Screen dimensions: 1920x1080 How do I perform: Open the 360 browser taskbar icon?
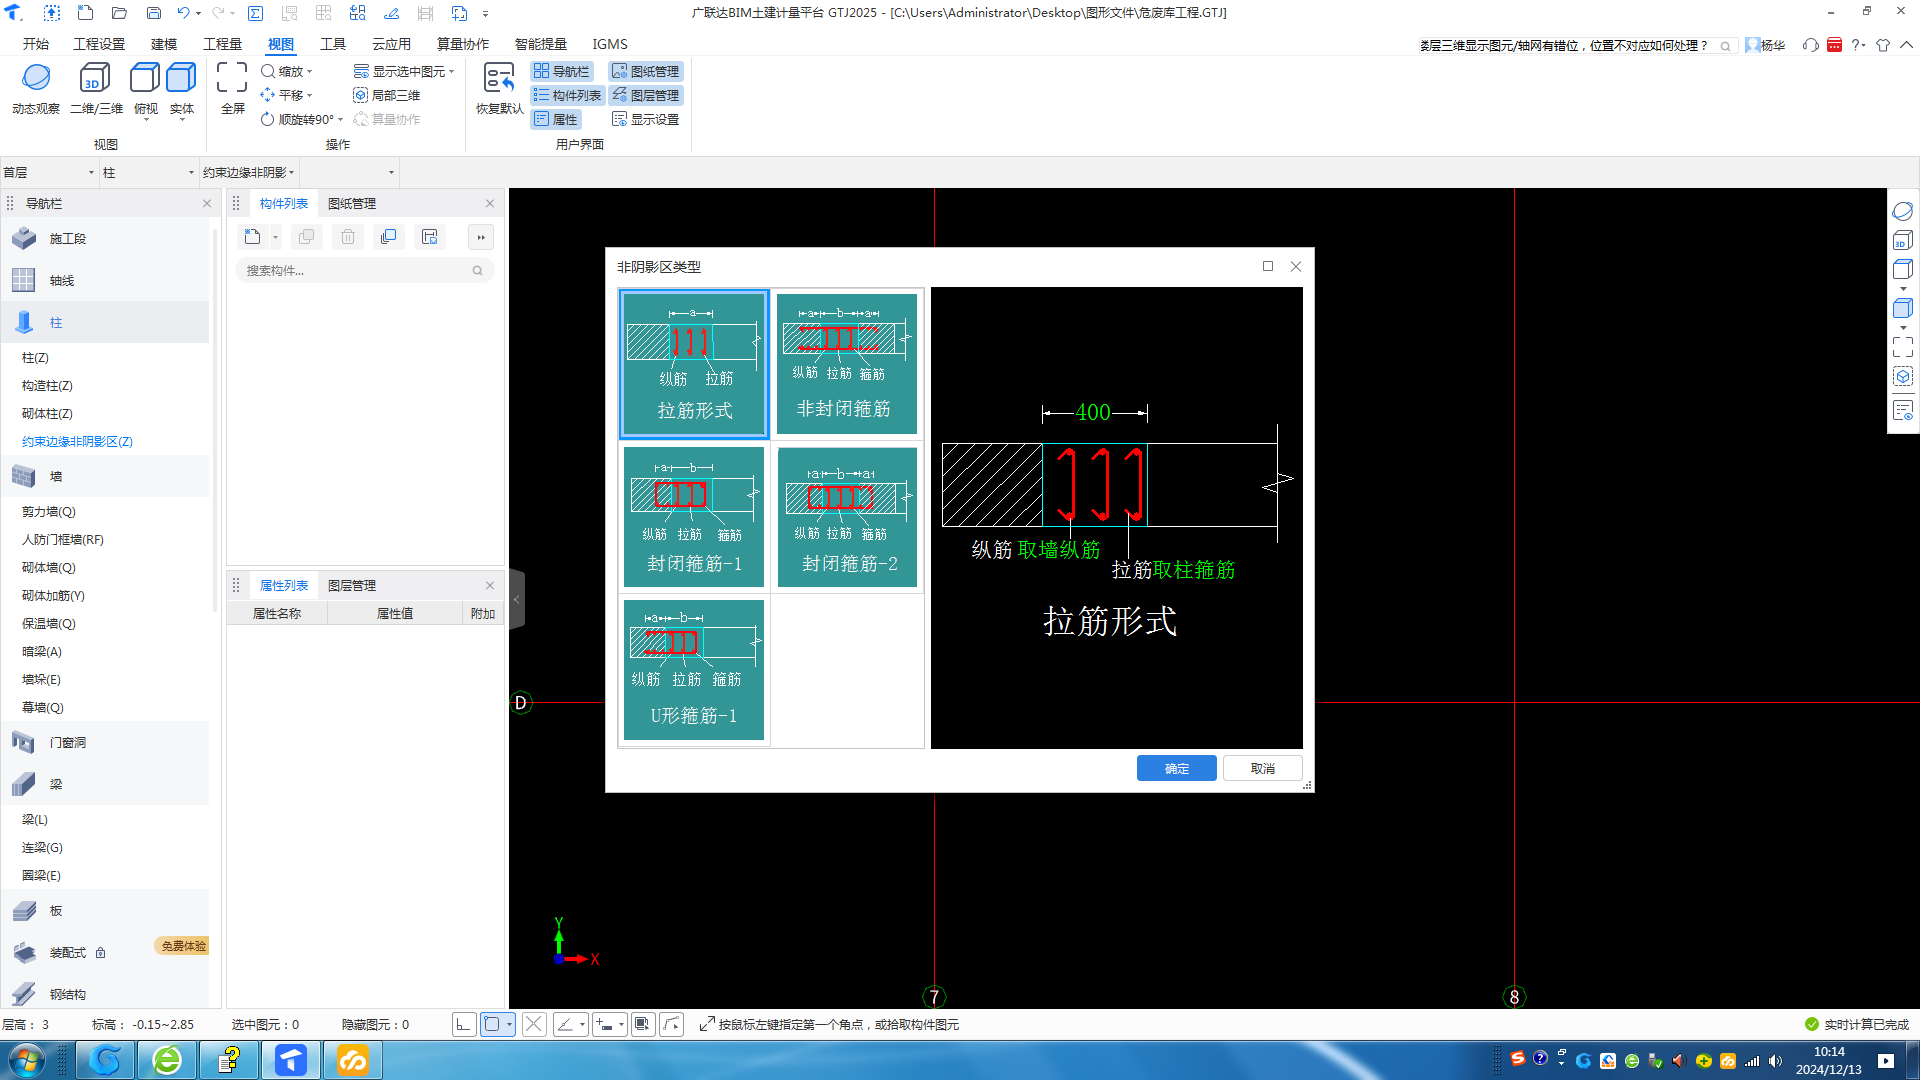click(167, 1060)
